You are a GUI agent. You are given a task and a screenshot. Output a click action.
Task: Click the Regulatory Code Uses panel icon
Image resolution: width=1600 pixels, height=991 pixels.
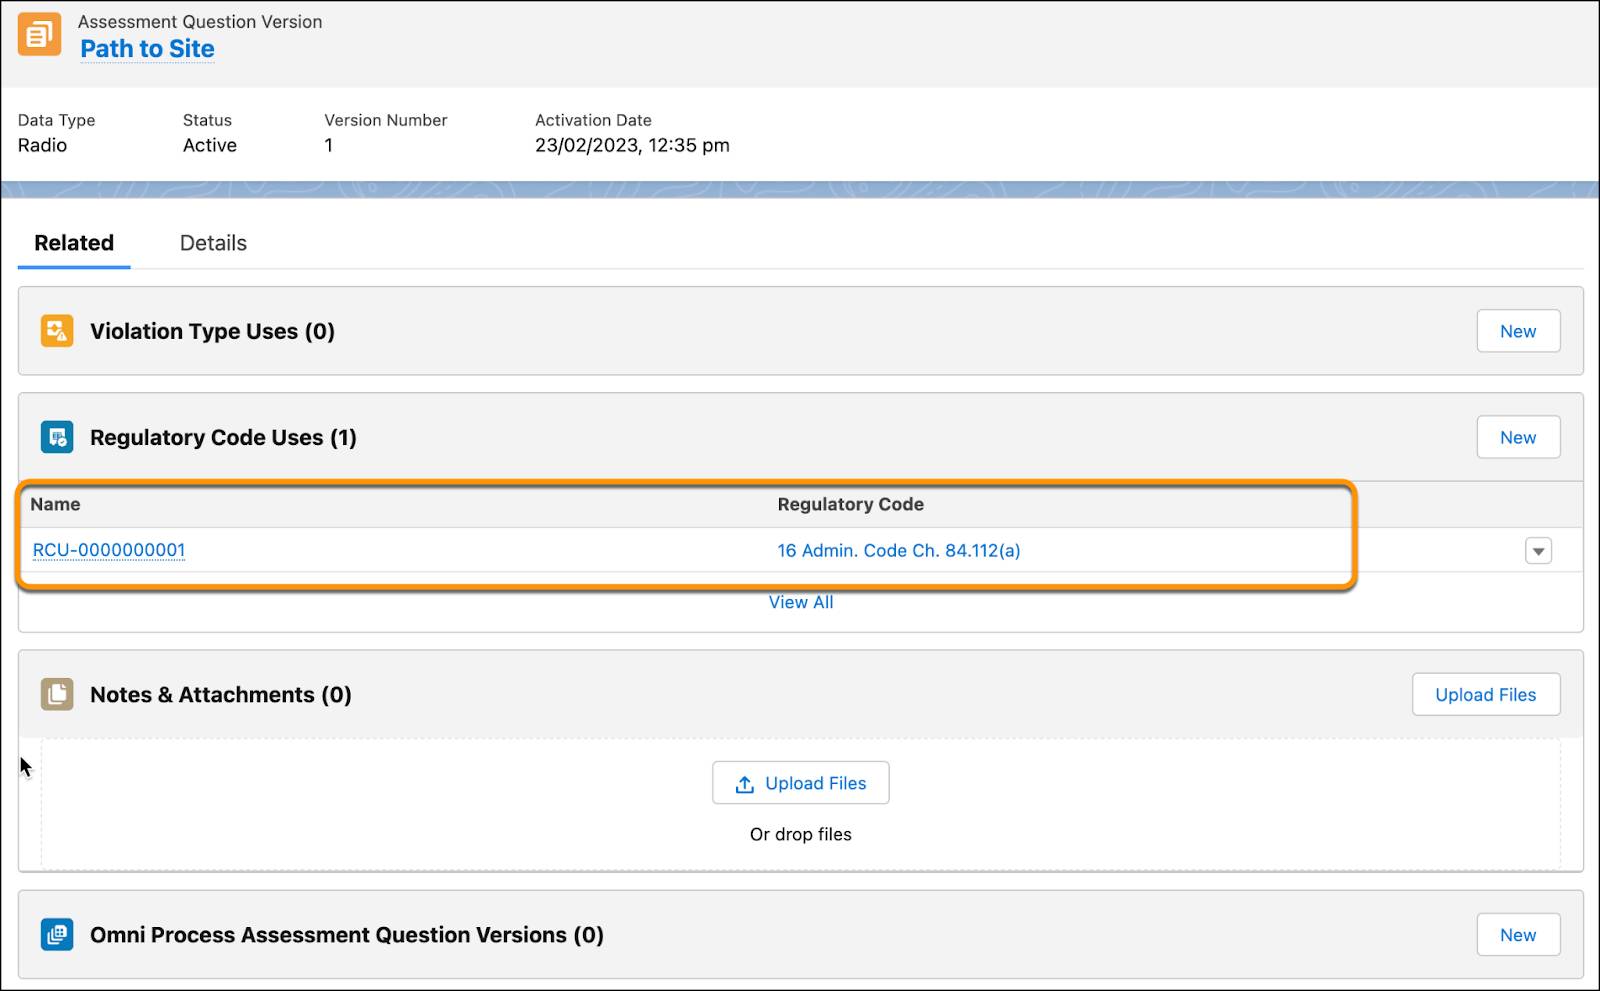[x=57, y=437]
